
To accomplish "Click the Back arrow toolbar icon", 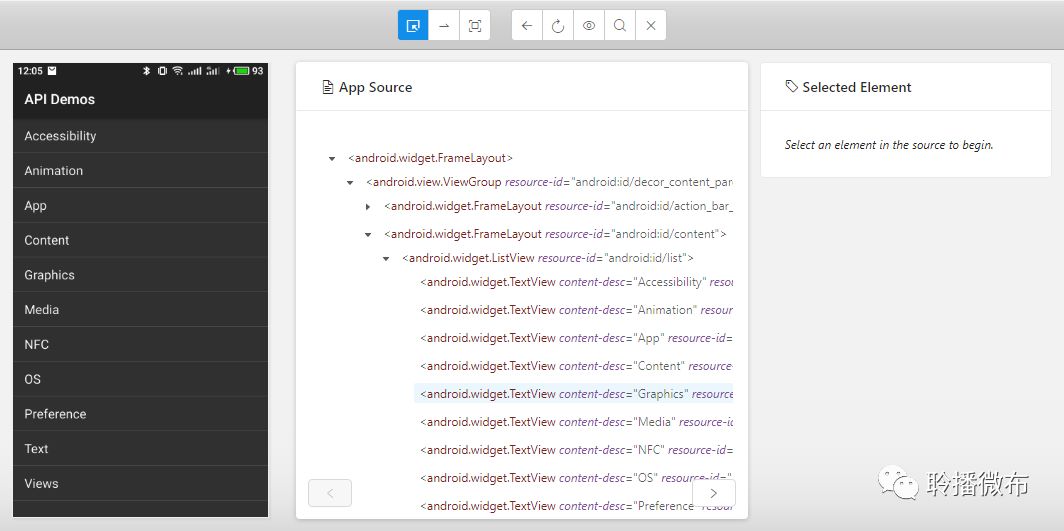I will click(527, 26).
